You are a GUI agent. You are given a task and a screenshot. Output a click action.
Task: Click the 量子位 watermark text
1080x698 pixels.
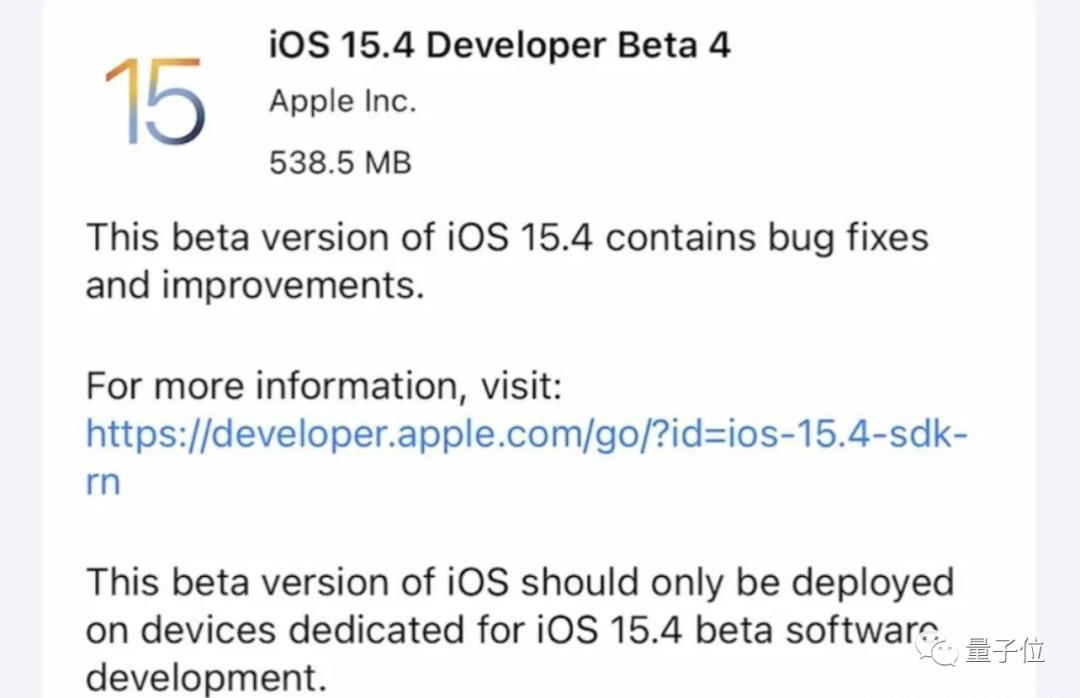coord(1005,651)
